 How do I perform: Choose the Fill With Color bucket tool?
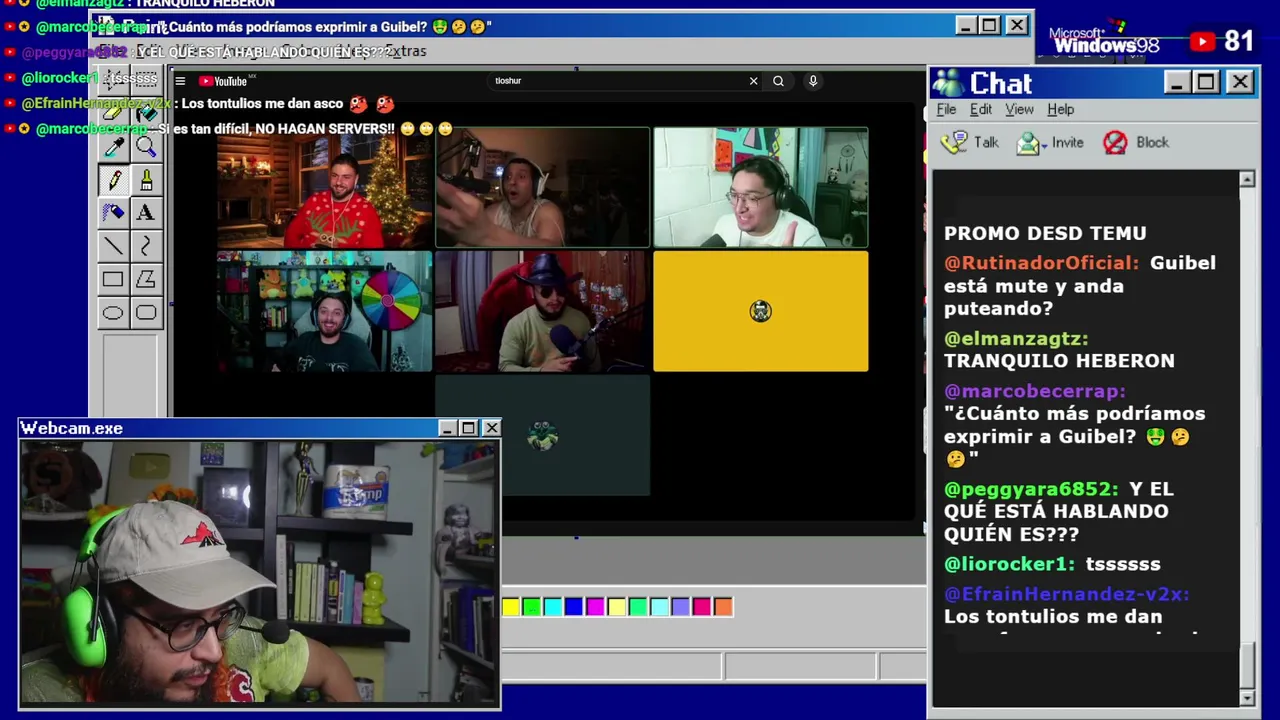[146, 113]
